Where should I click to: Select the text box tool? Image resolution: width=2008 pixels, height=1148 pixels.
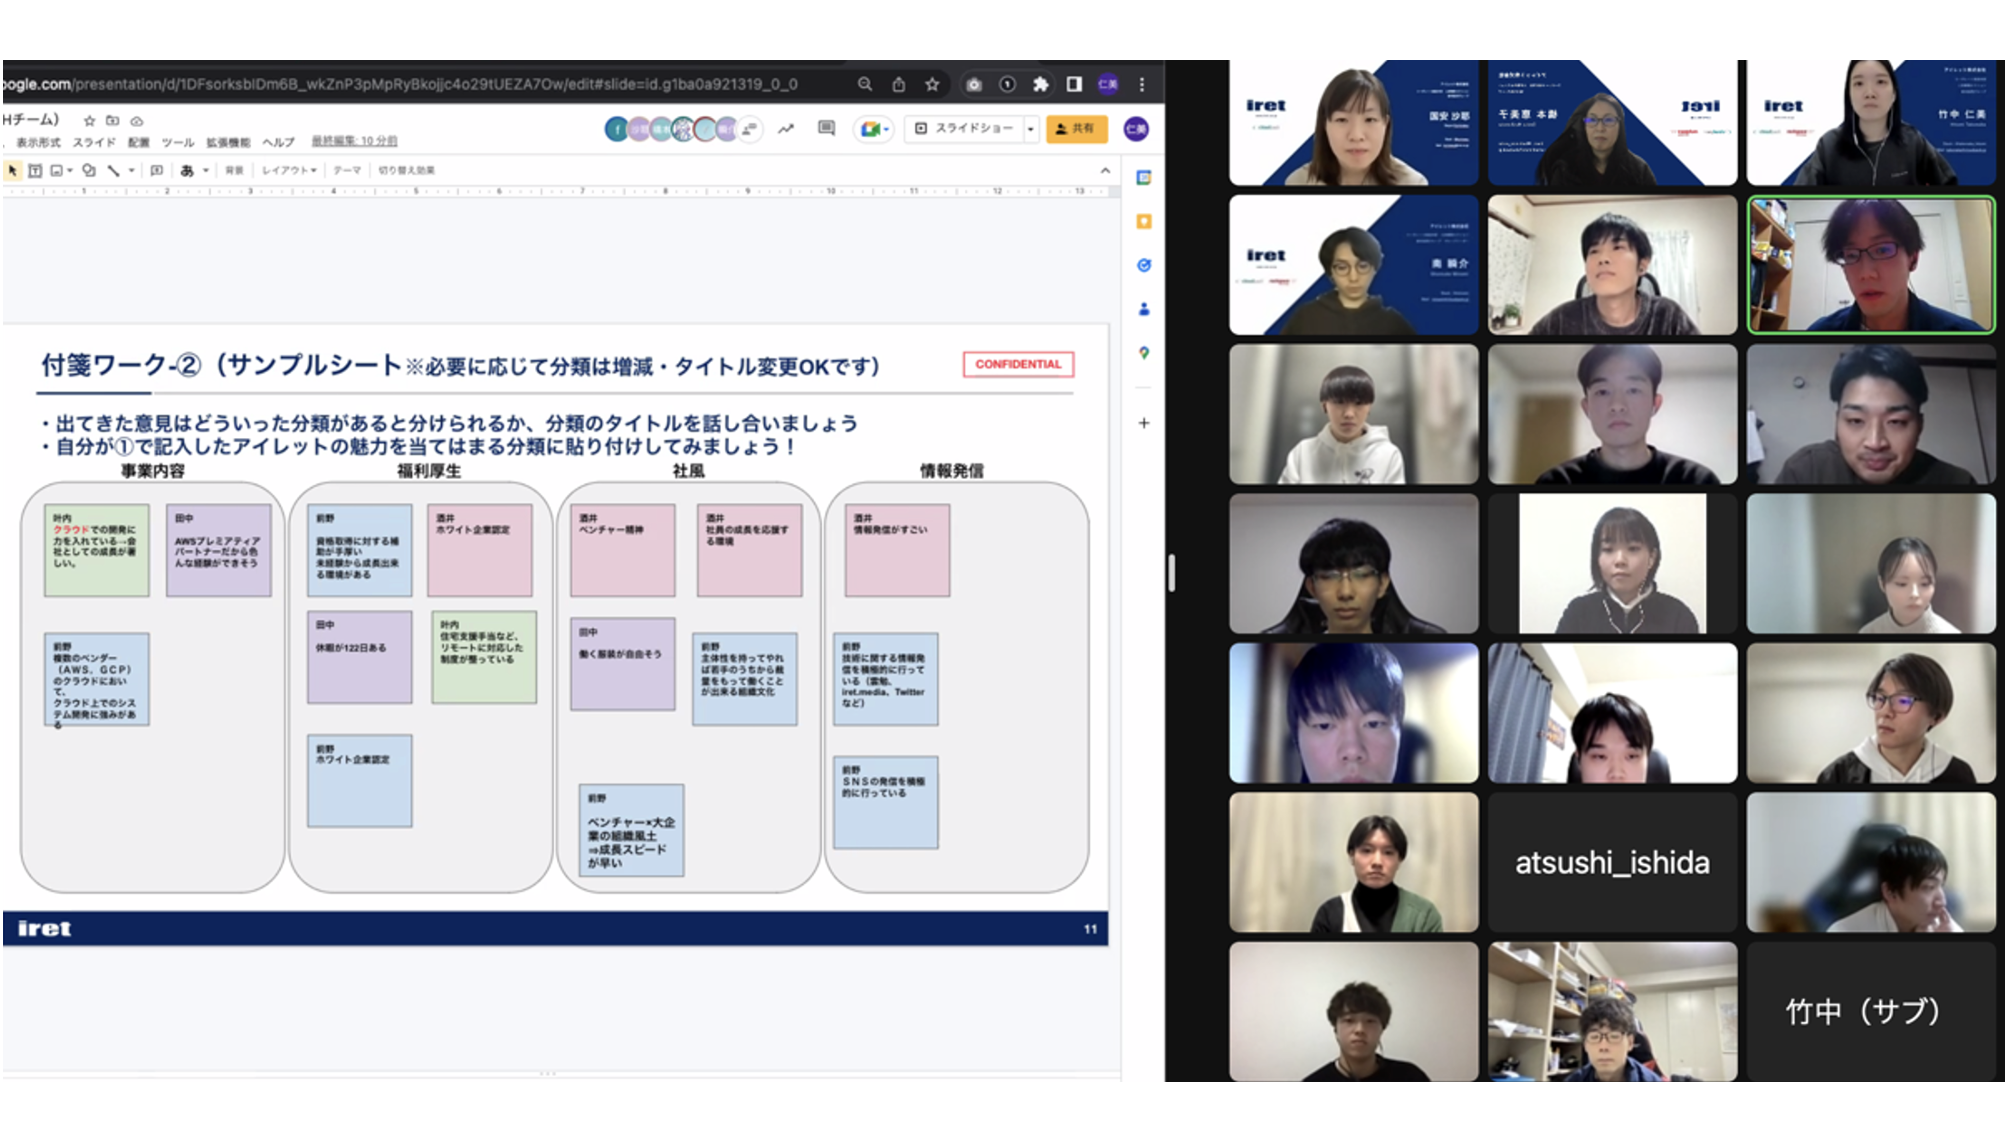35,171
